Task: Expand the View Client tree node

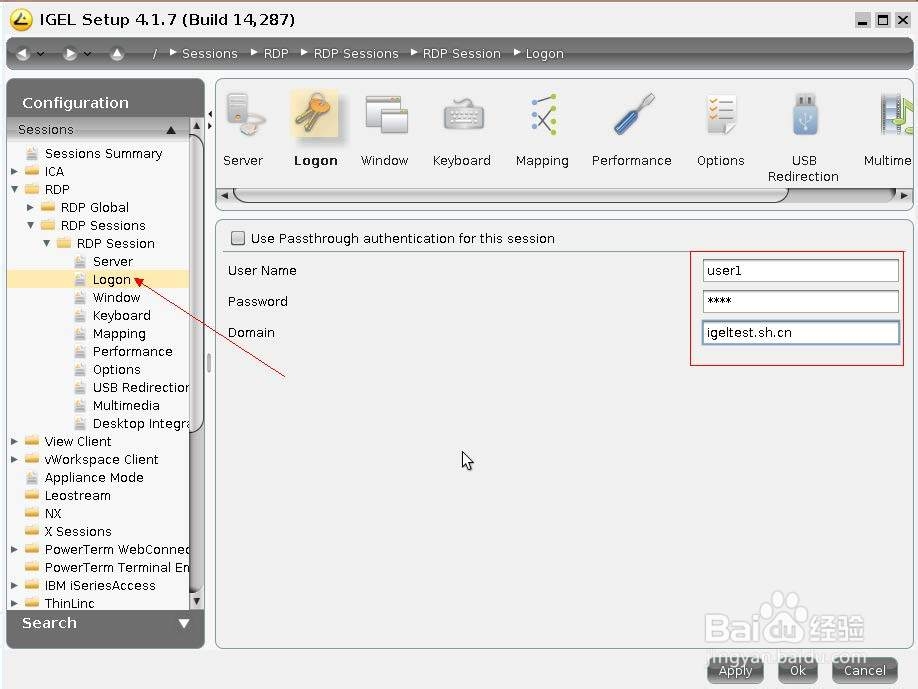Action: tap(15, 441)
